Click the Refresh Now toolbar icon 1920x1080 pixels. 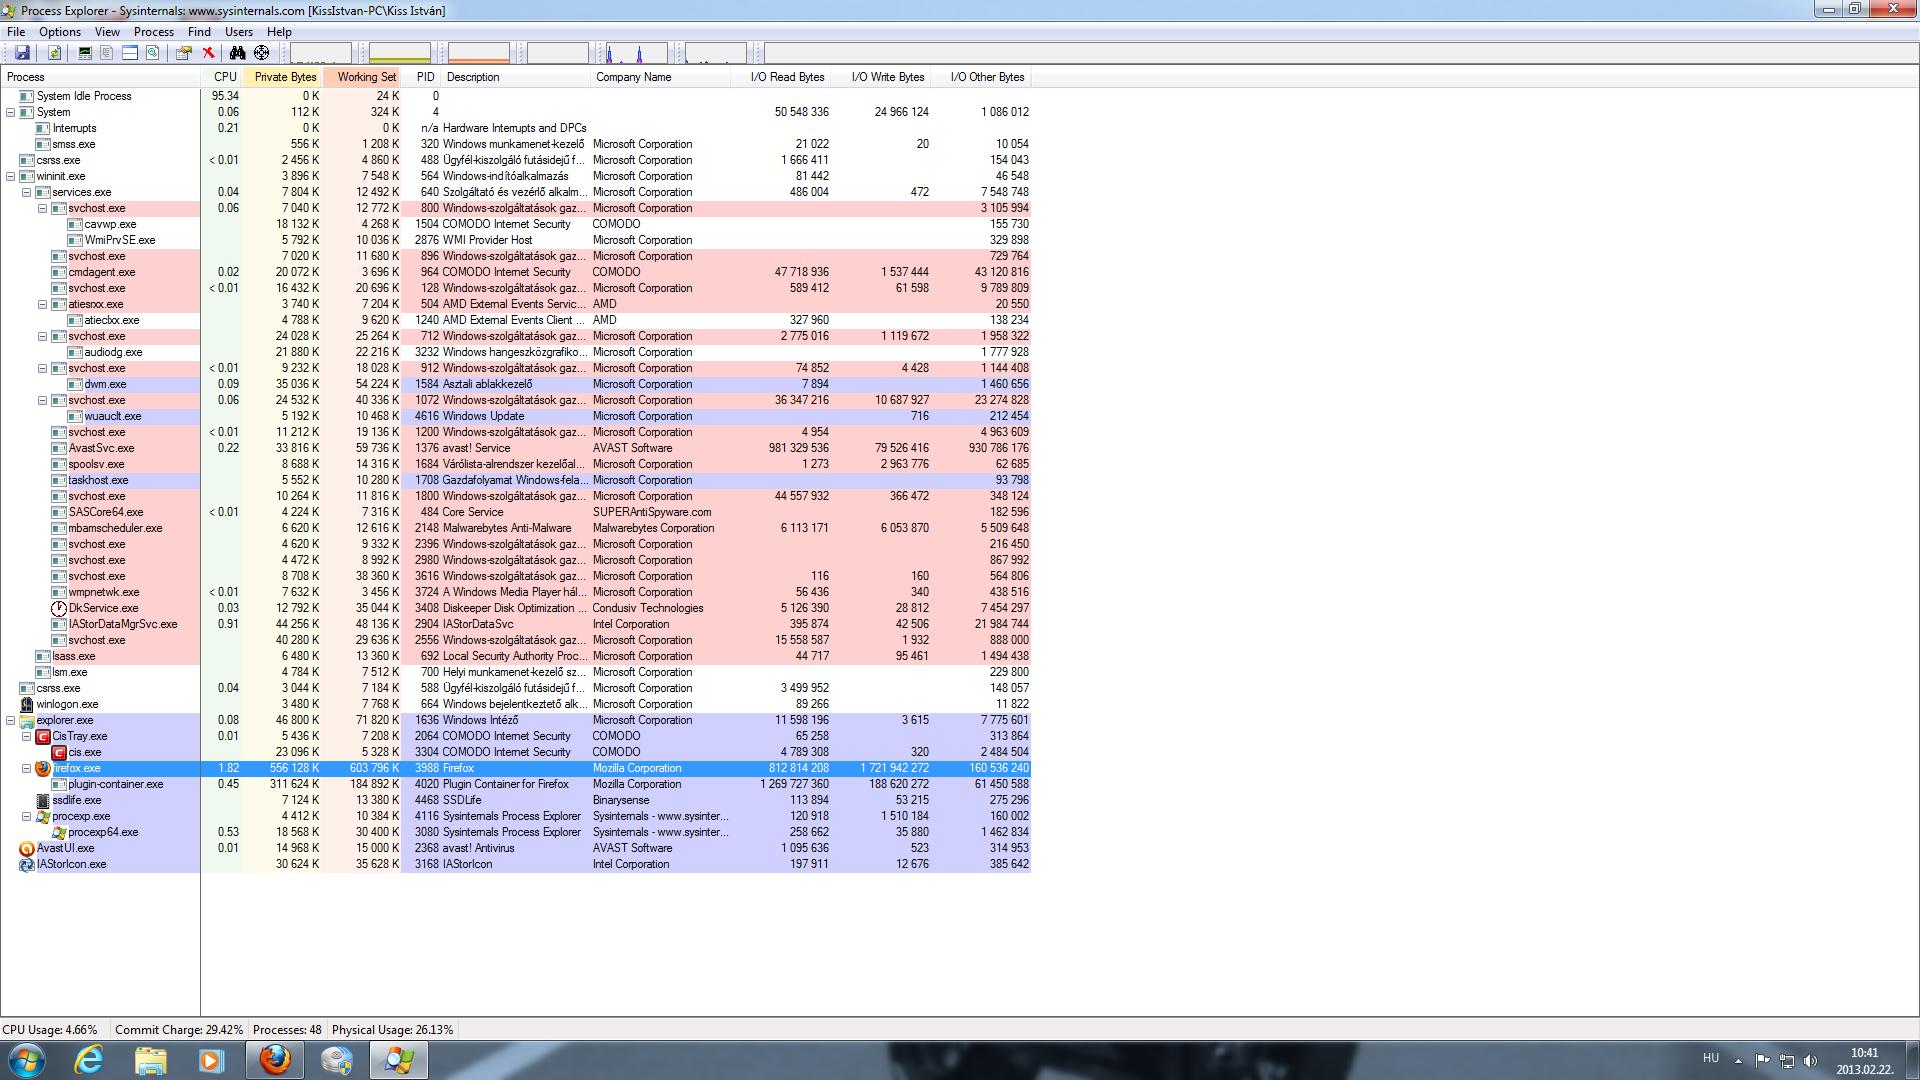[55, 53]
